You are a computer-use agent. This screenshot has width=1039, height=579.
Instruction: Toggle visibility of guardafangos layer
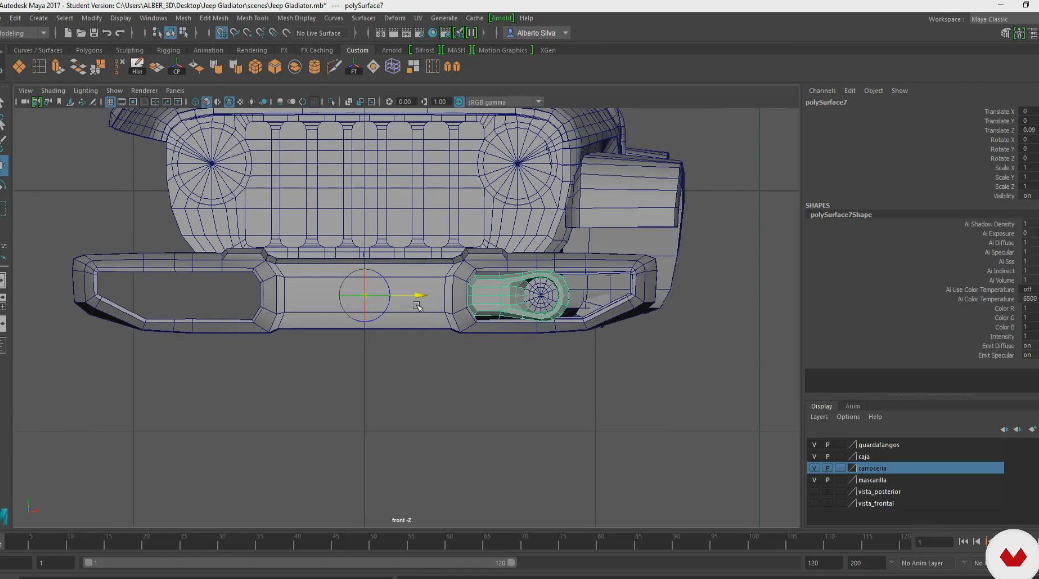point(814,444)
